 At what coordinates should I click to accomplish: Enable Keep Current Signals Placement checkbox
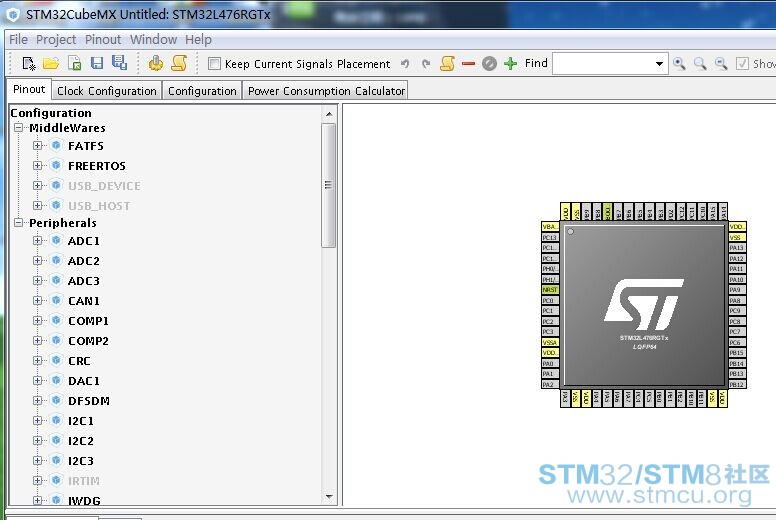214,64
